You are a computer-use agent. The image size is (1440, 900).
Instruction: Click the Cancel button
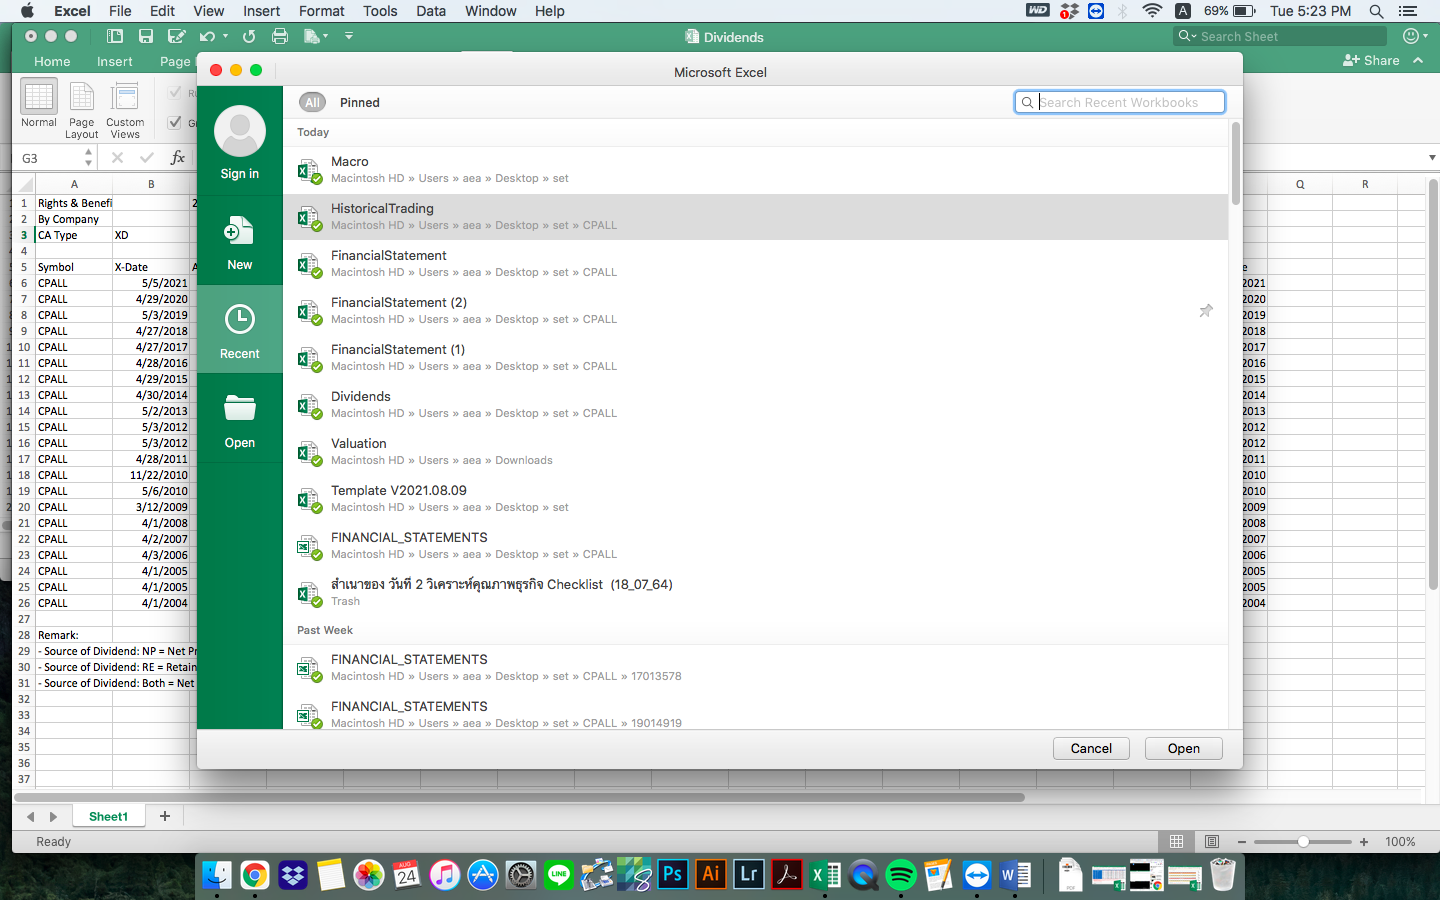[x=1091, y=748]
